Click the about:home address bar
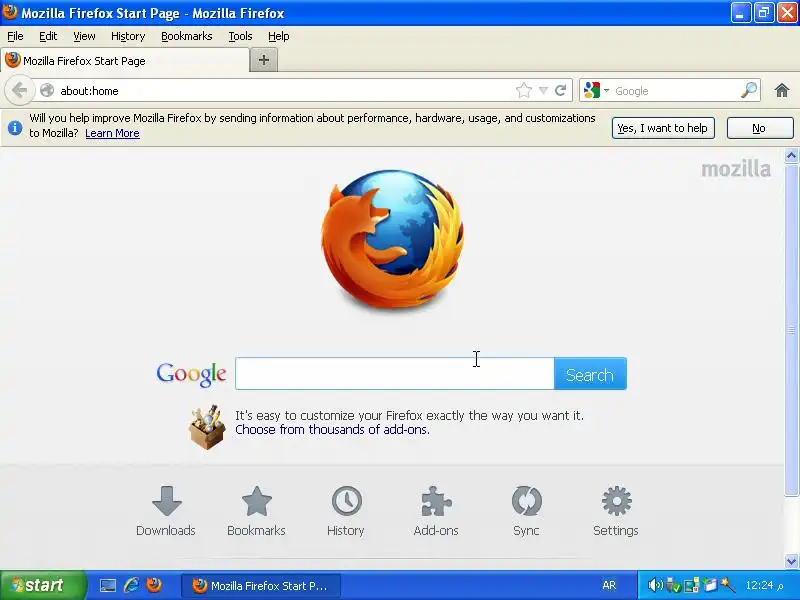This screenshot has width=800, height=600. click(x=286, y=91)
